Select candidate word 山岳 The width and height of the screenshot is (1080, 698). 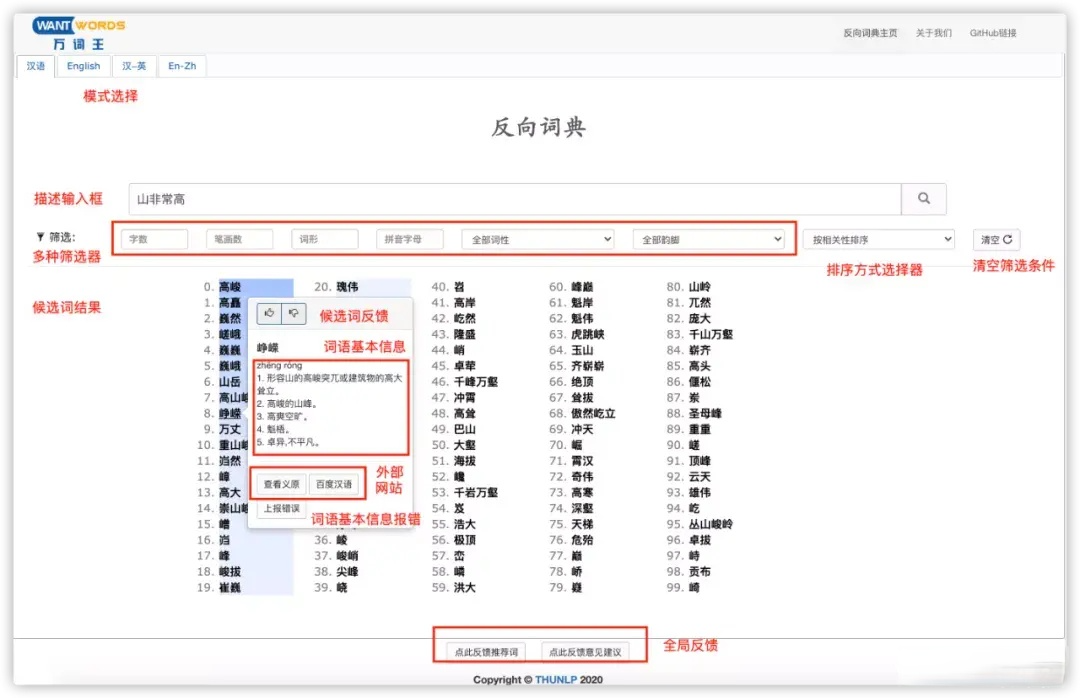(x=230, y=382)
